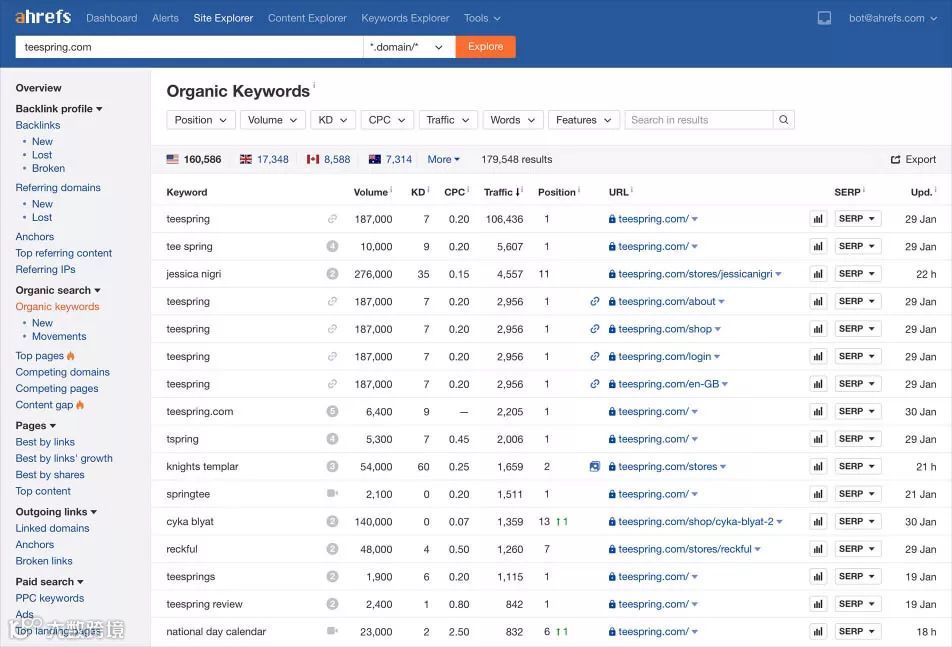Image resolution: width=952 pixels, height=647 pixels.
Task: Expand URL caret for teespring.com/stores/jessicanigri
Action: click(x=778, y=274)
